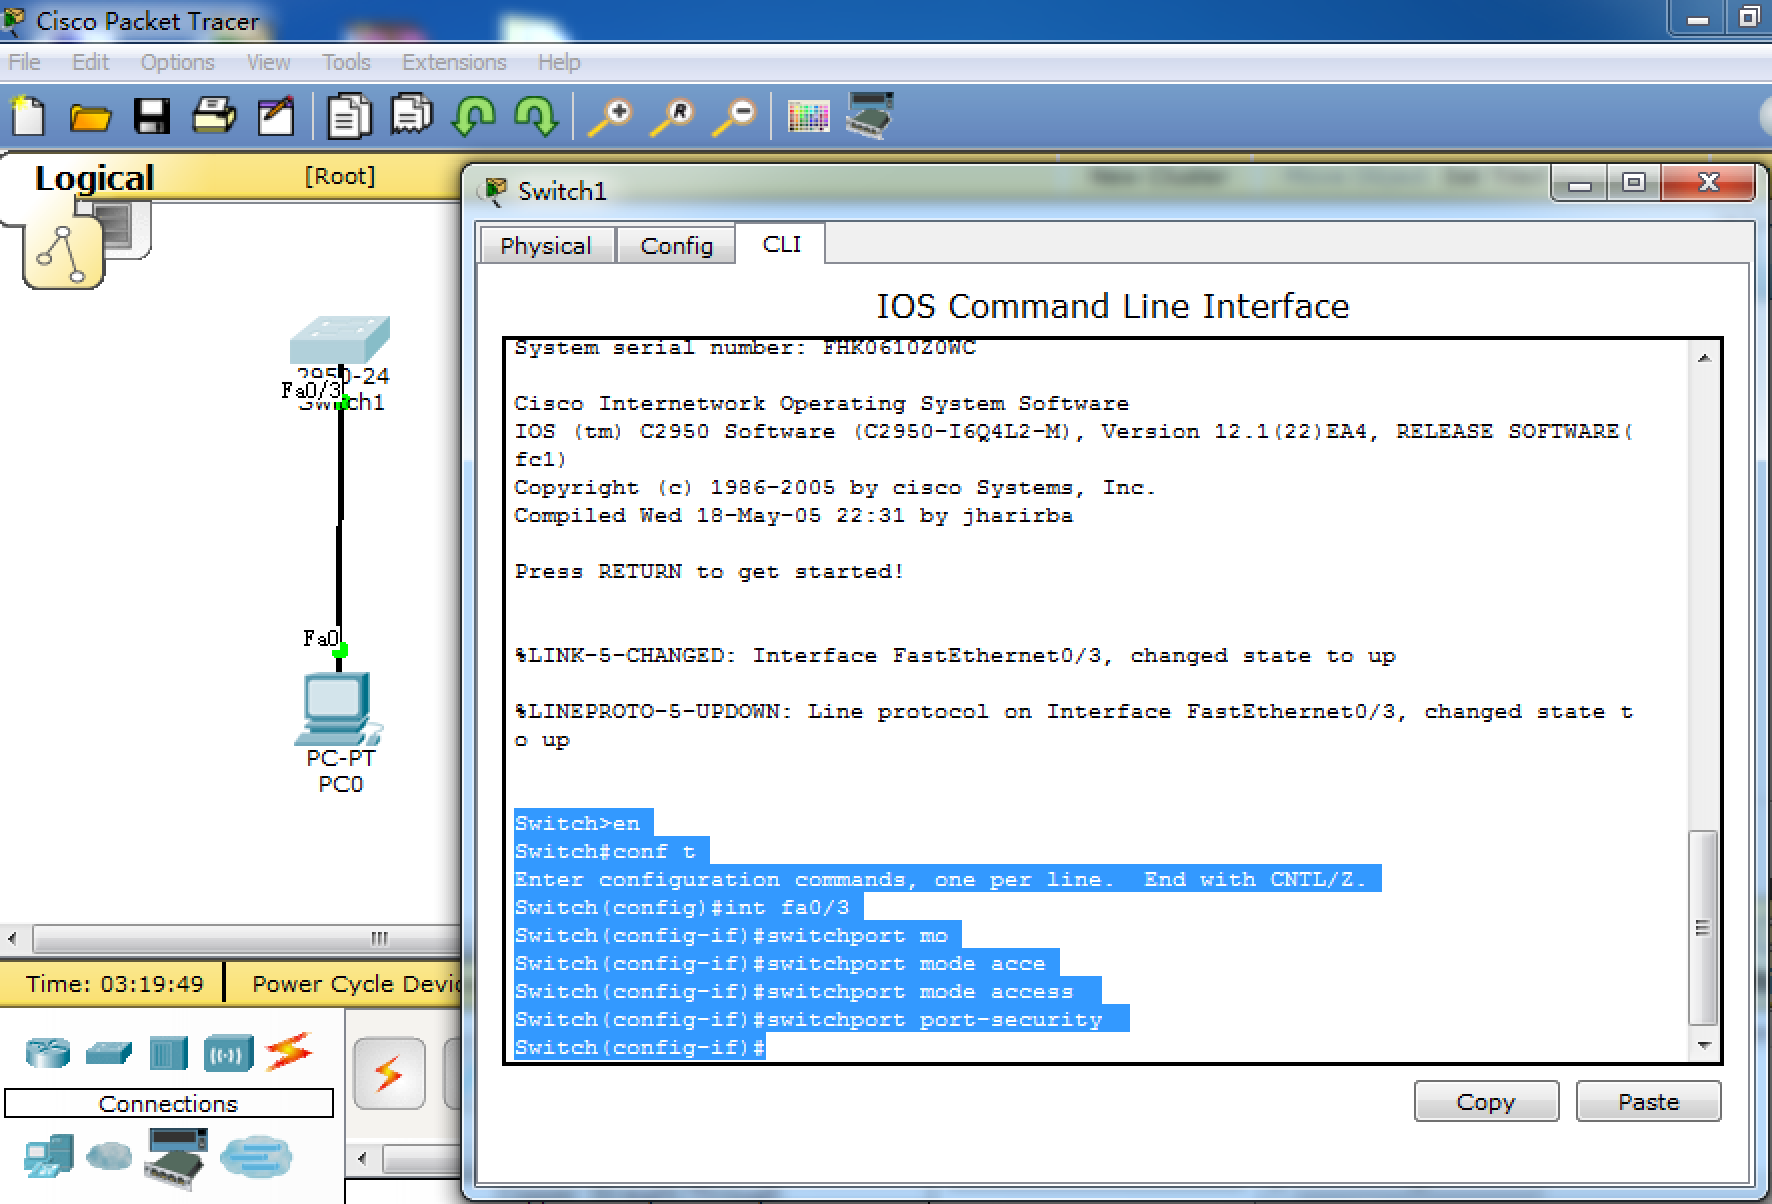The width and height of the screenshot is (1772, 1204).
Task: Open the Edit menu
Action: [90, 62]
